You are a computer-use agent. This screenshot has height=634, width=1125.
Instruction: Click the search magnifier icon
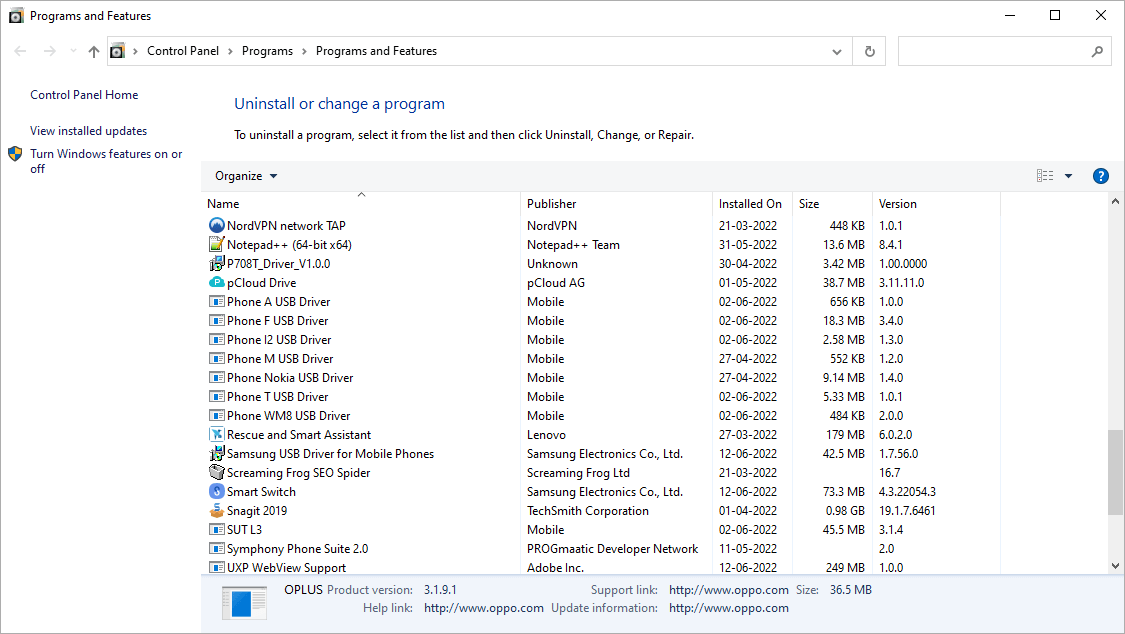1097,51
